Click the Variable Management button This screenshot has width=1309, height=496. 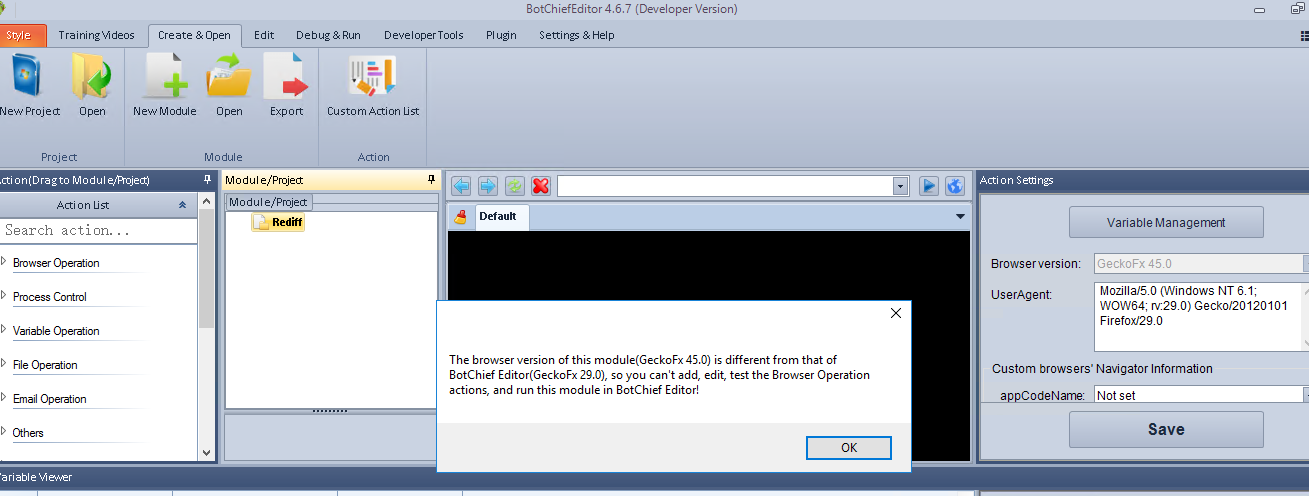pyautogui.click(x=1166, y=222)
